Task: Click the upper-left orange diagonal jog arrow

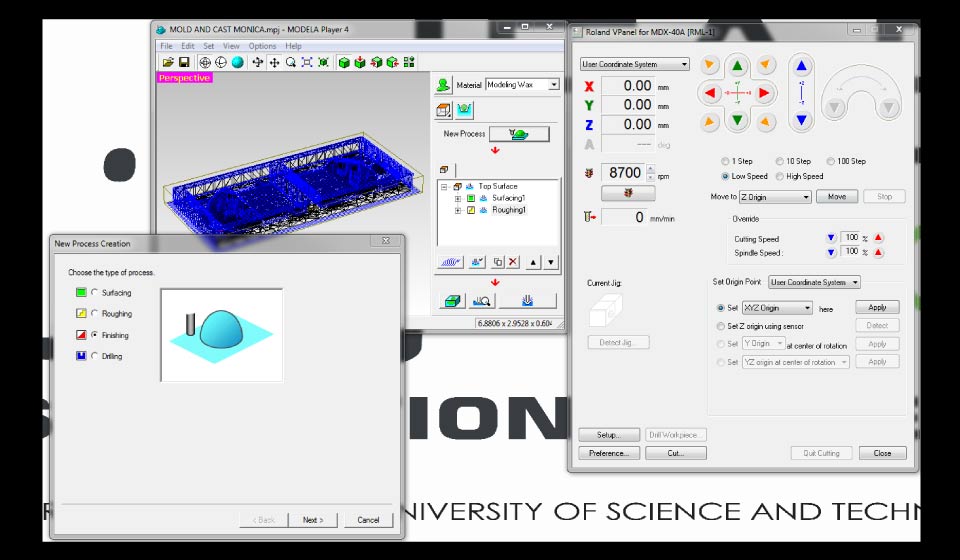Action: tap(710, 64)
